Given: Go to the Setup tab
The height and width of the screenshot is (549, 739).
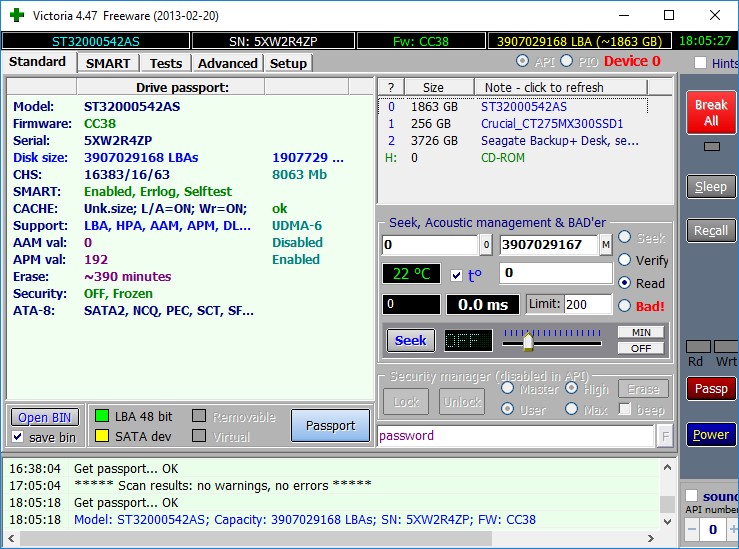Looking at the screenshot, I should click(288, 63).
